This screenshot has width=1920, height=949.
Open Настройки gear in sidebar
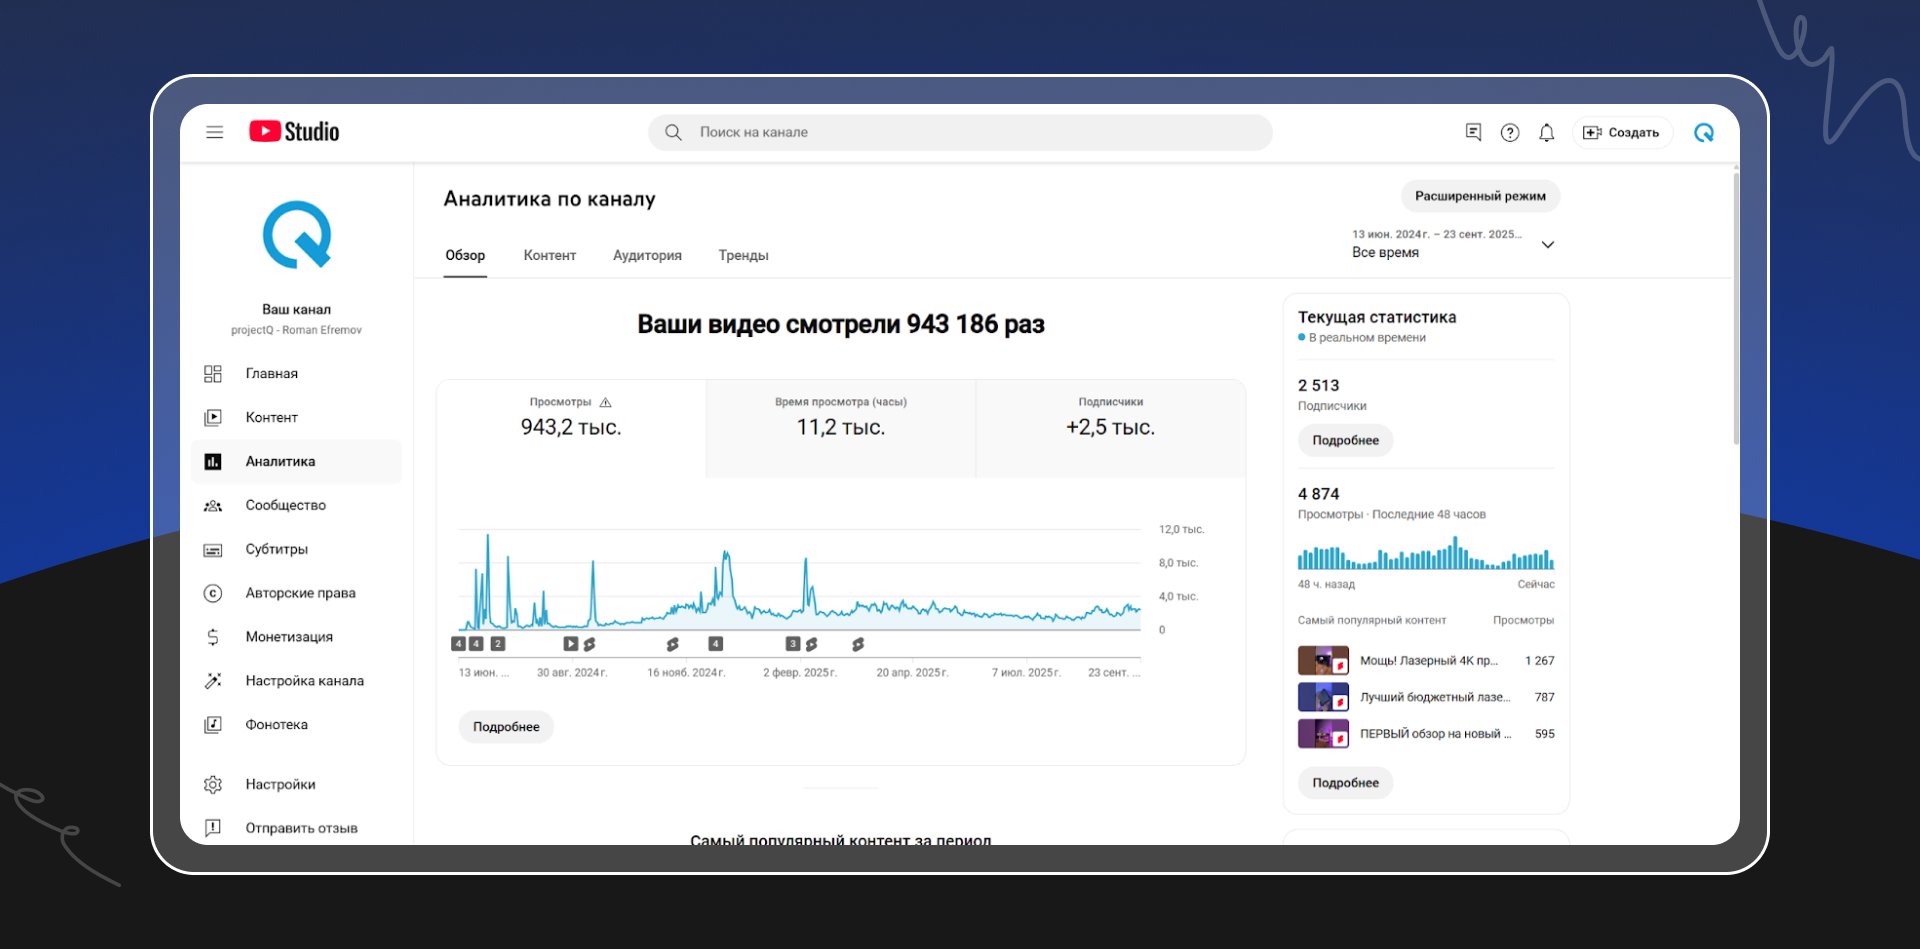coord(213,785)
